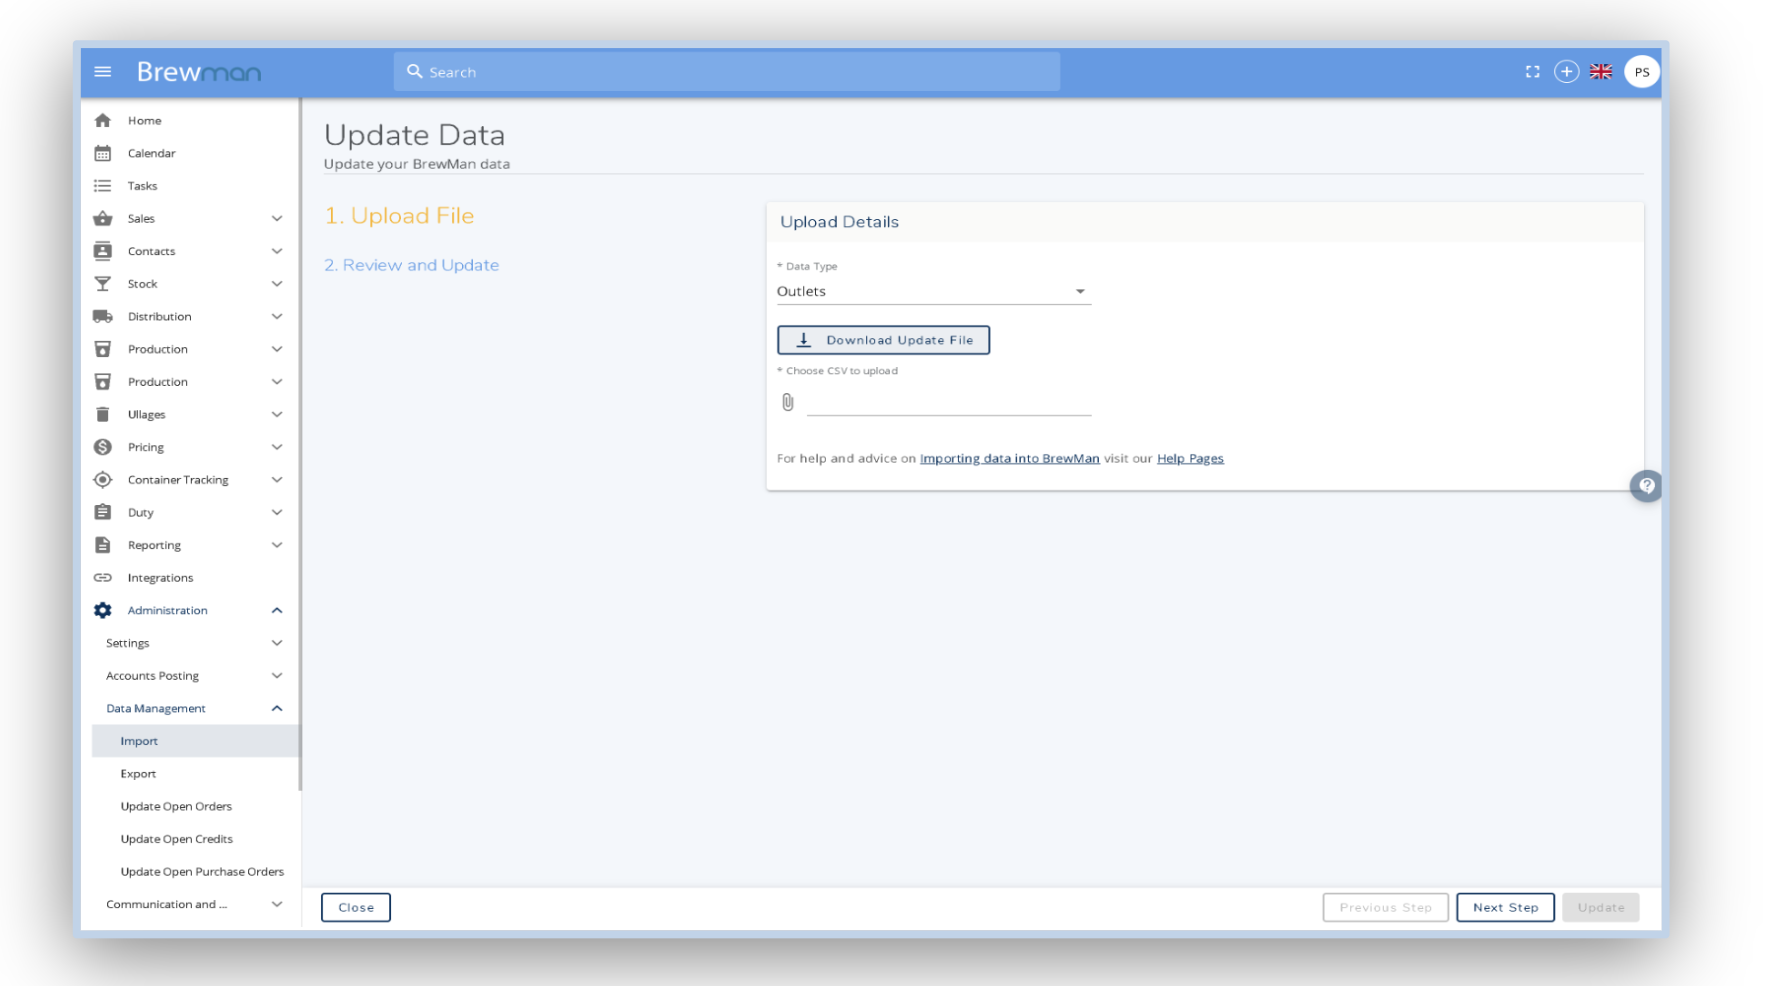This screenshot has height=986, width=1768.
Task: Select Export in the sidebar
Action: (x=138, y=774)
